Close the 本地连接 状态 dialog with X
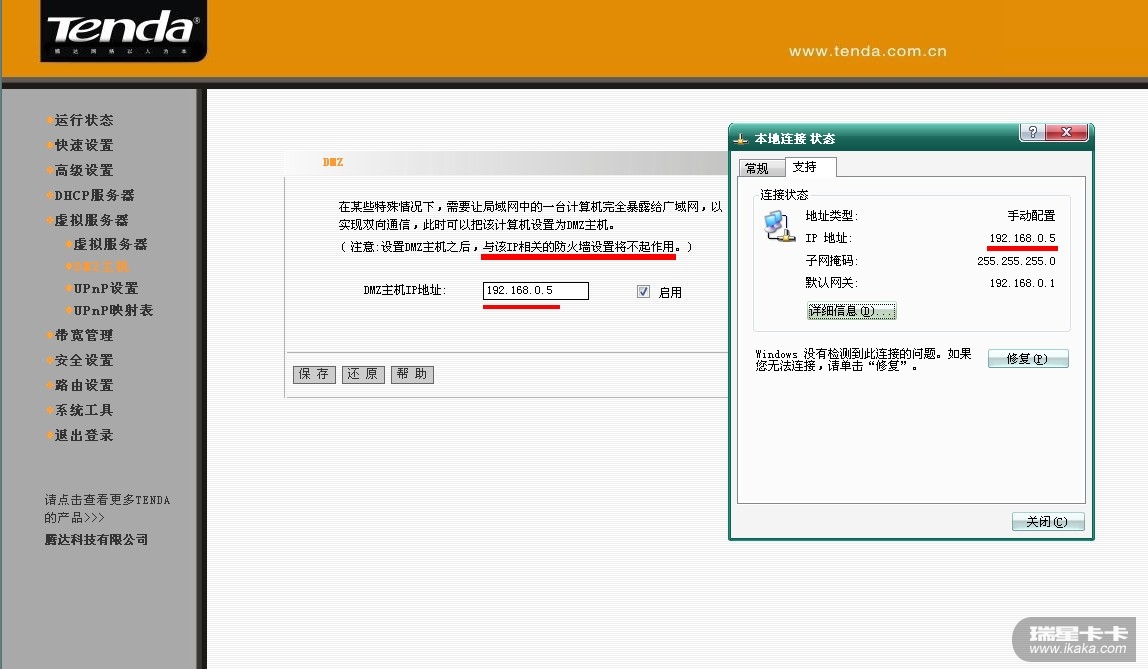The image size is (1148, 669). (1067, 132)
